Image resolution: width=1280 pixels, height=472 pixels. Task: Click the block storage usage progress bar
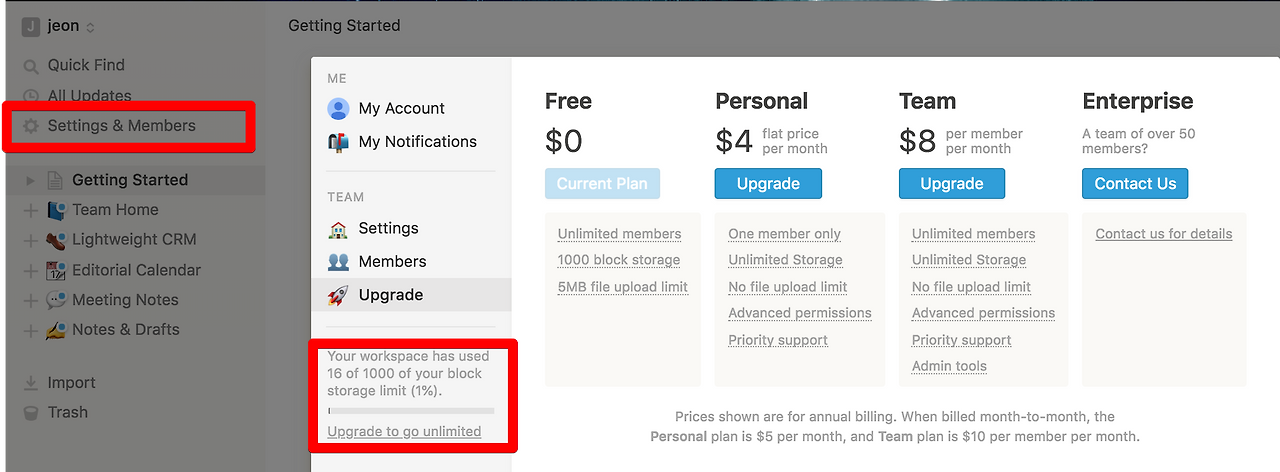click(411, 411)
